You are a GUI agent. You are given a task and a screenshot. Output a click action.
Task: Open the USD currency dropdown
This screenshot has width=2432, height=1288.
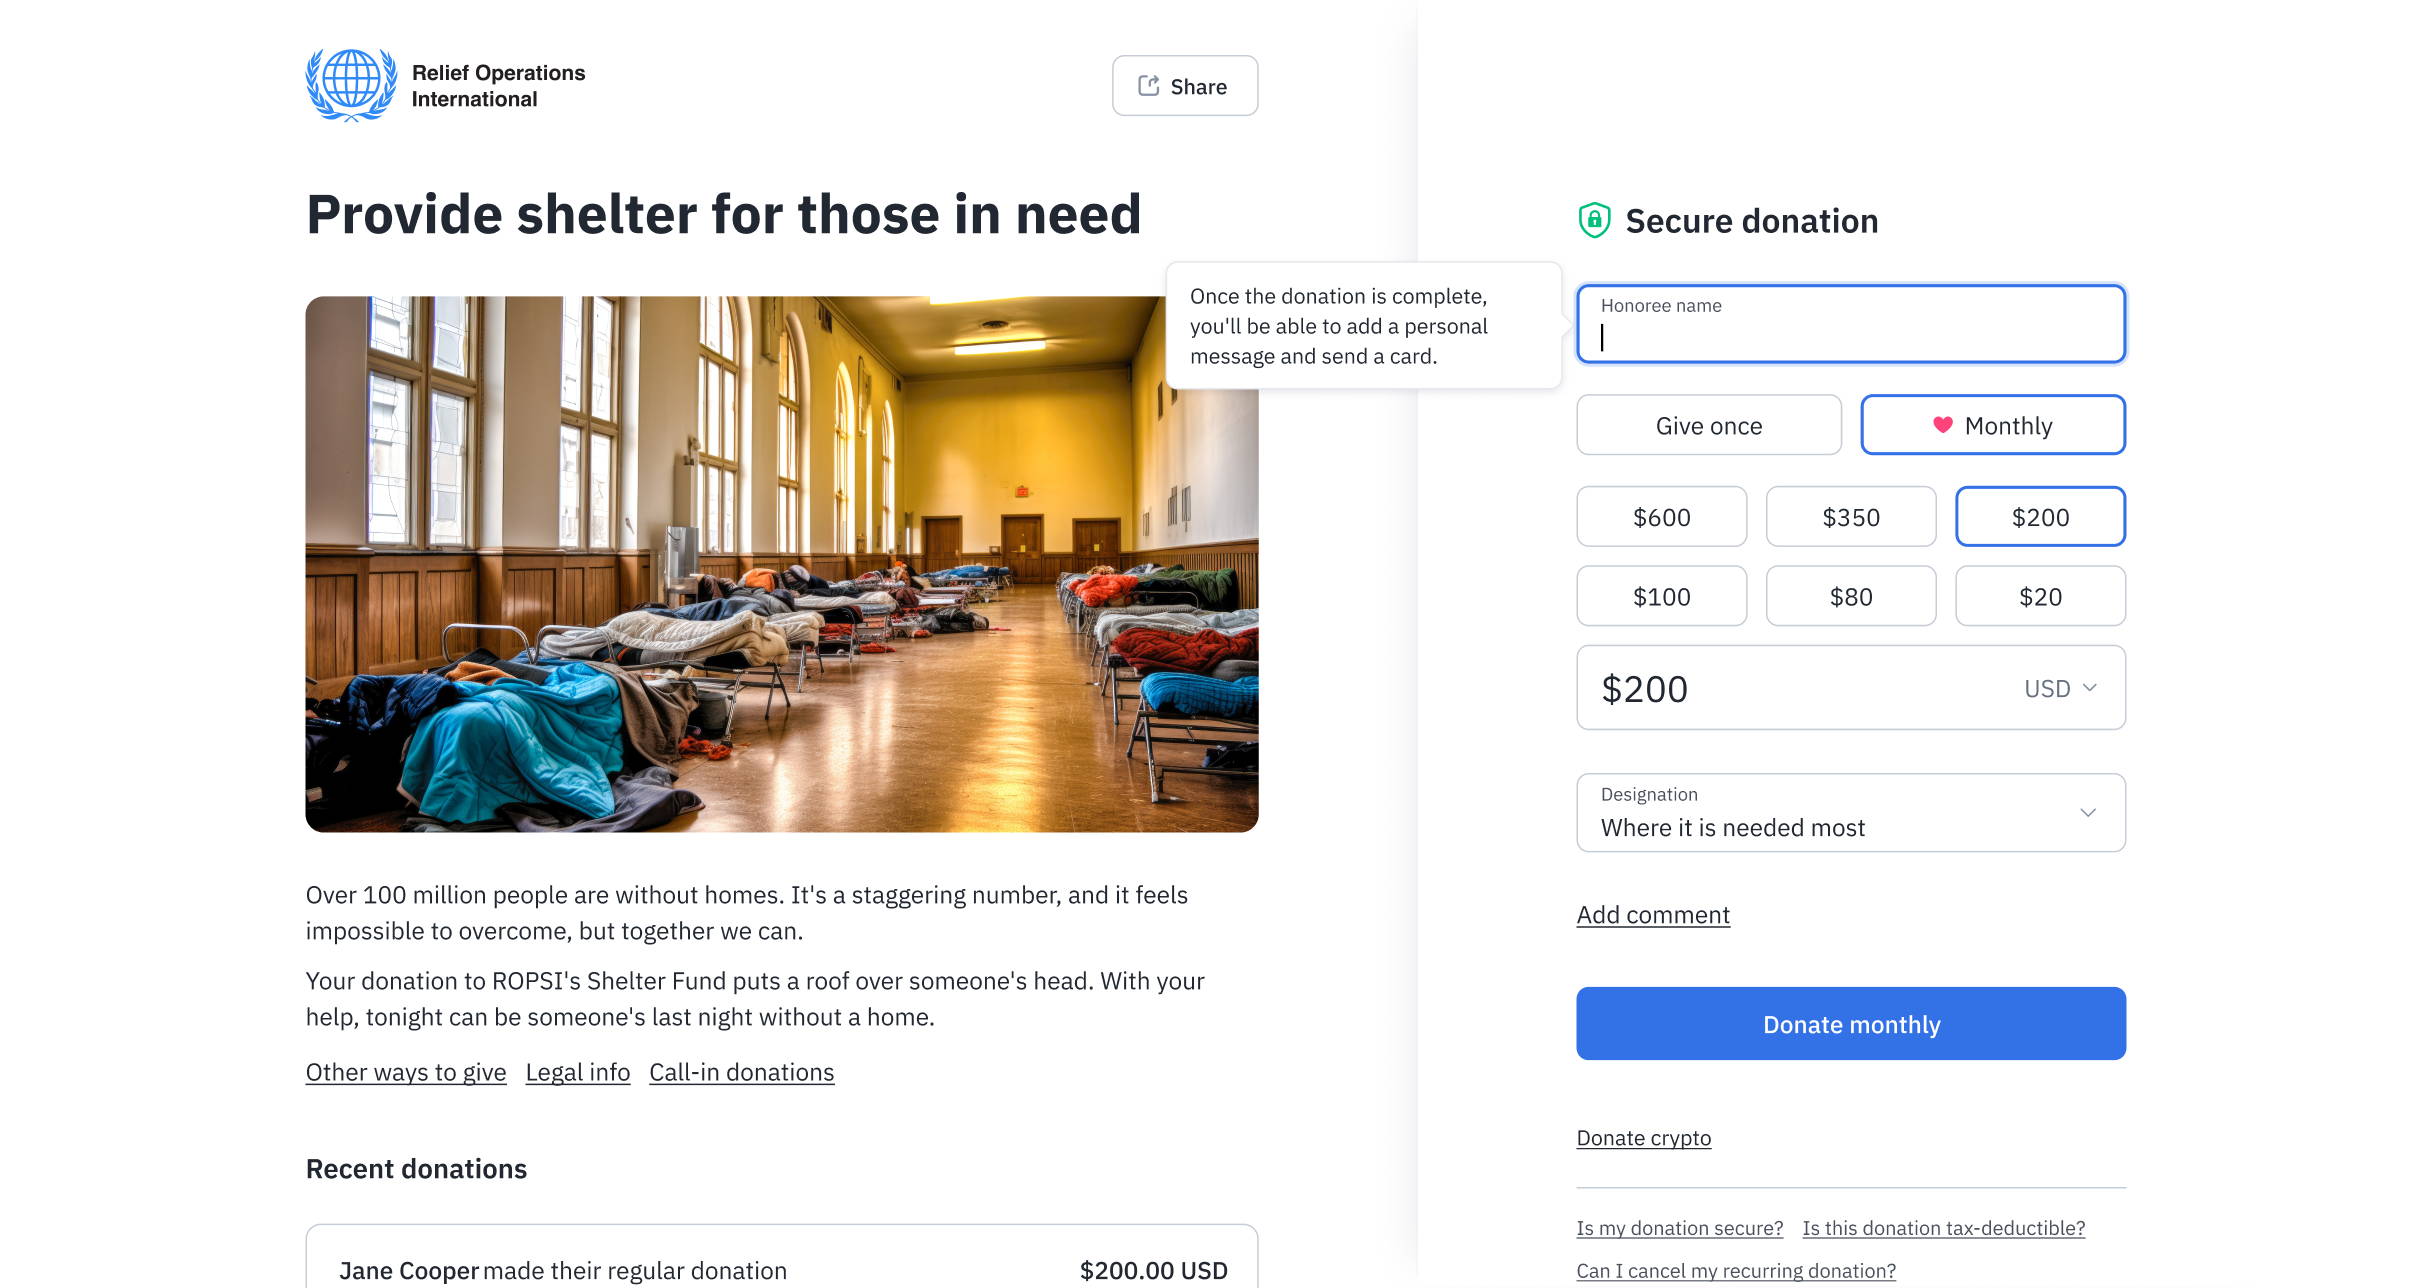(2060, 689)
